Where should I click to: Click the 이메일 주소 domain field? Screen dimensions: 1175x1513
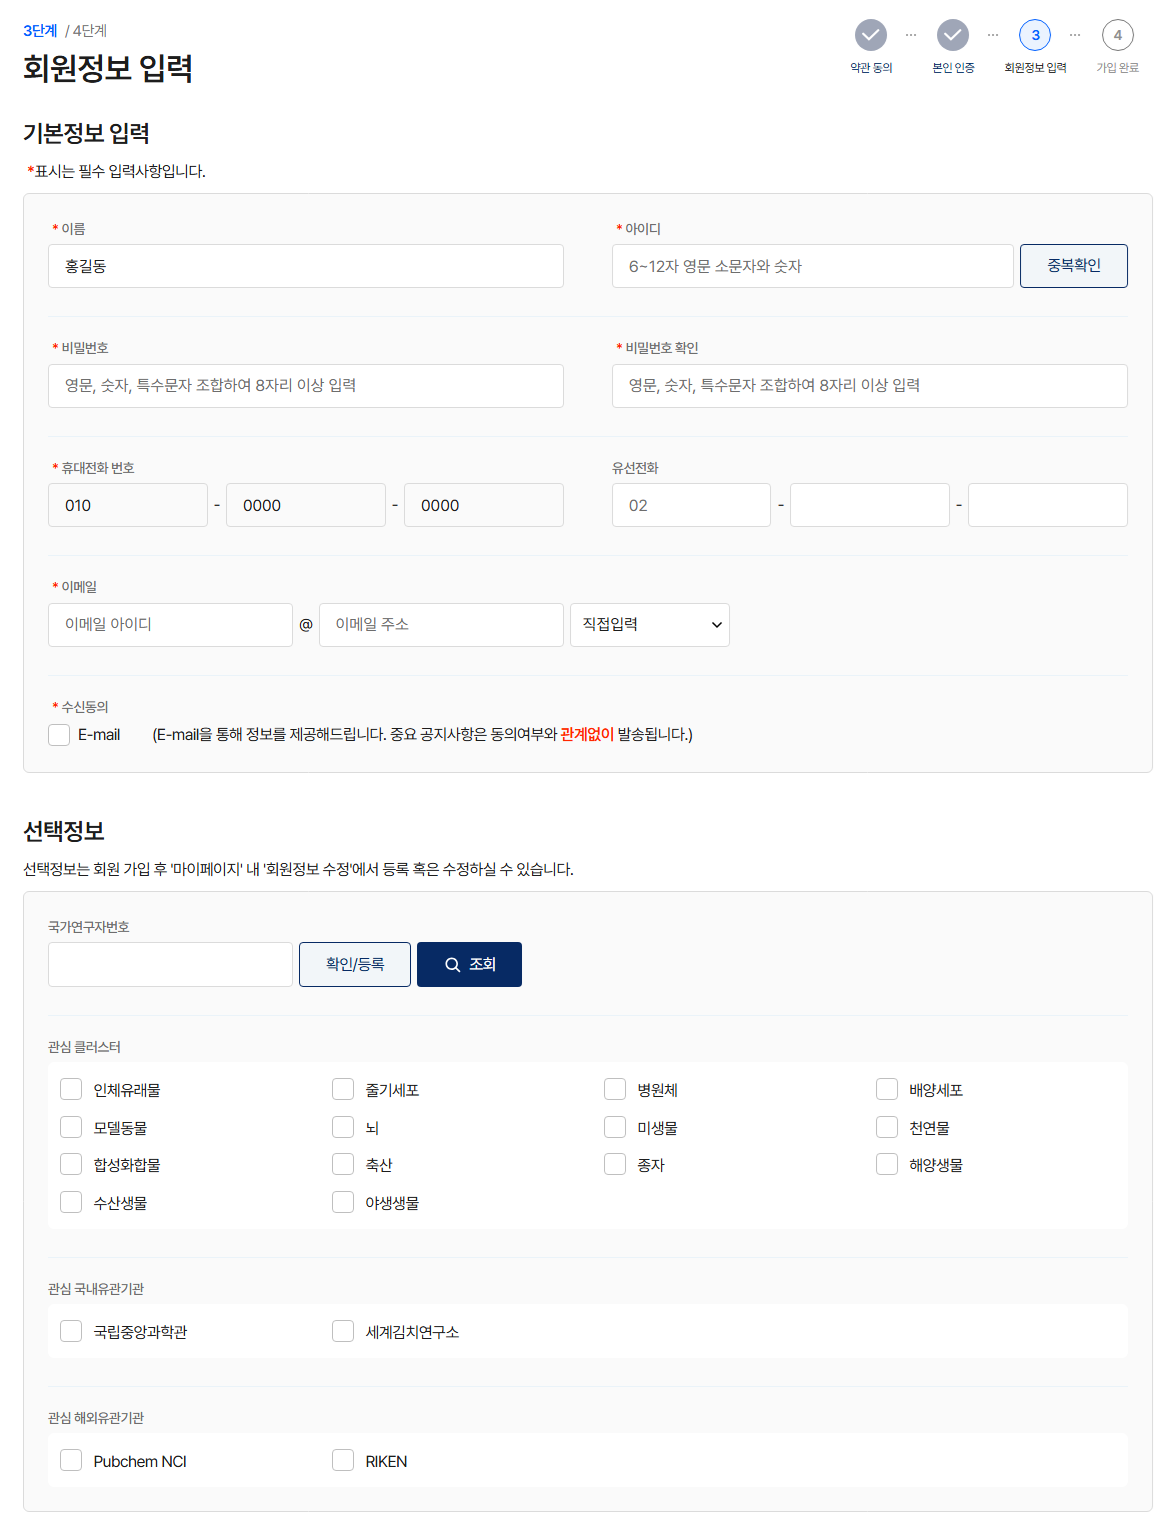coord(441,625)
